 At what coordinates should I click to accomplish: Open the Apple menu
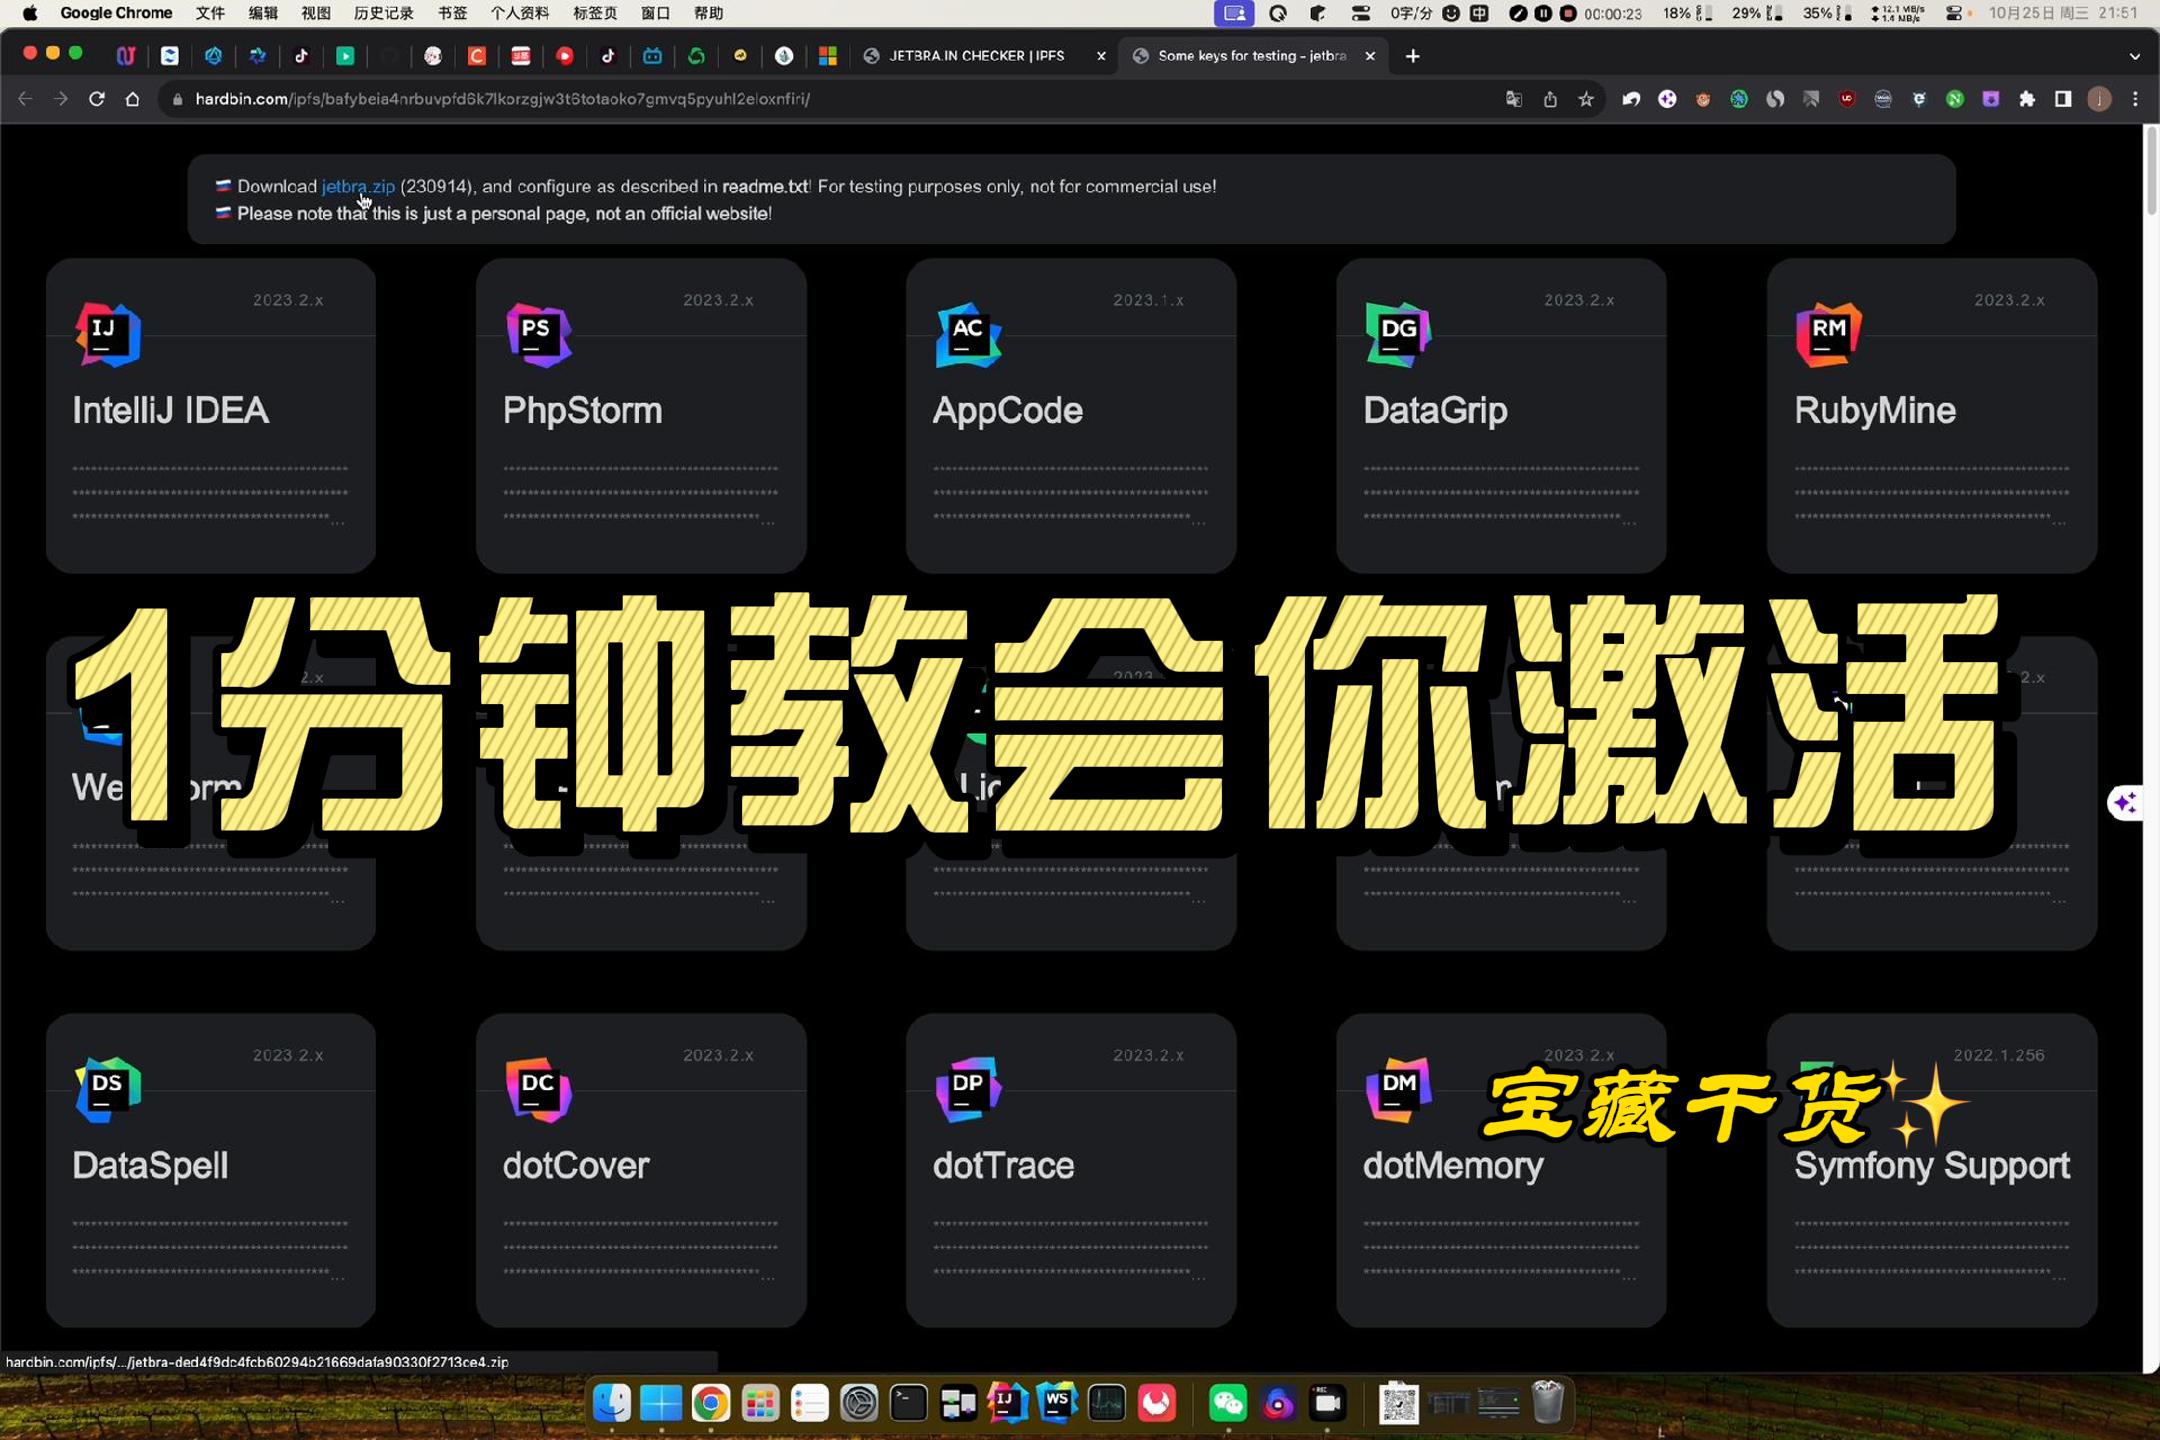click(x=30, y=13)
